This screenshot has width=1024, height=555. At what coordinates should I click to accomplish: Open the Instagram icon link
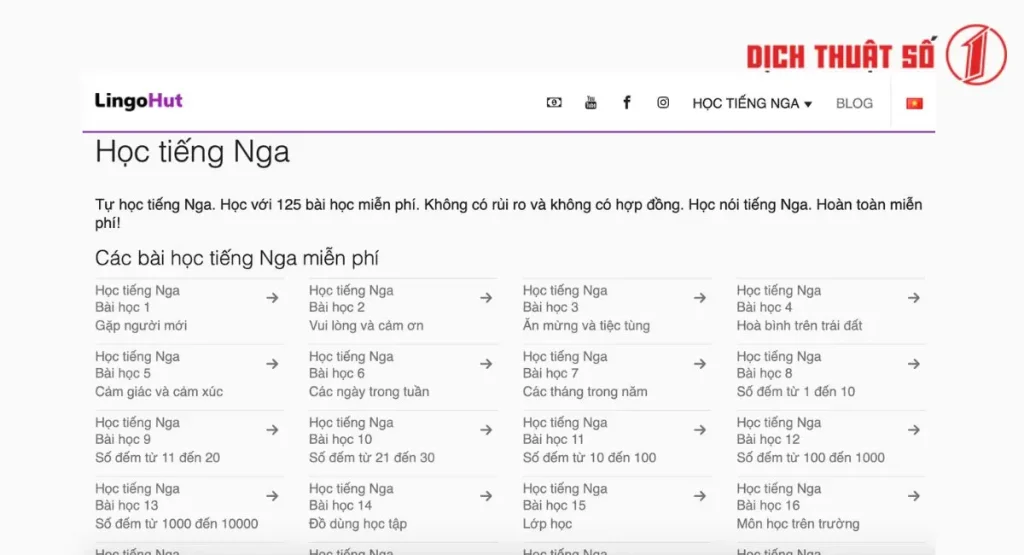(x=663, y=103)
